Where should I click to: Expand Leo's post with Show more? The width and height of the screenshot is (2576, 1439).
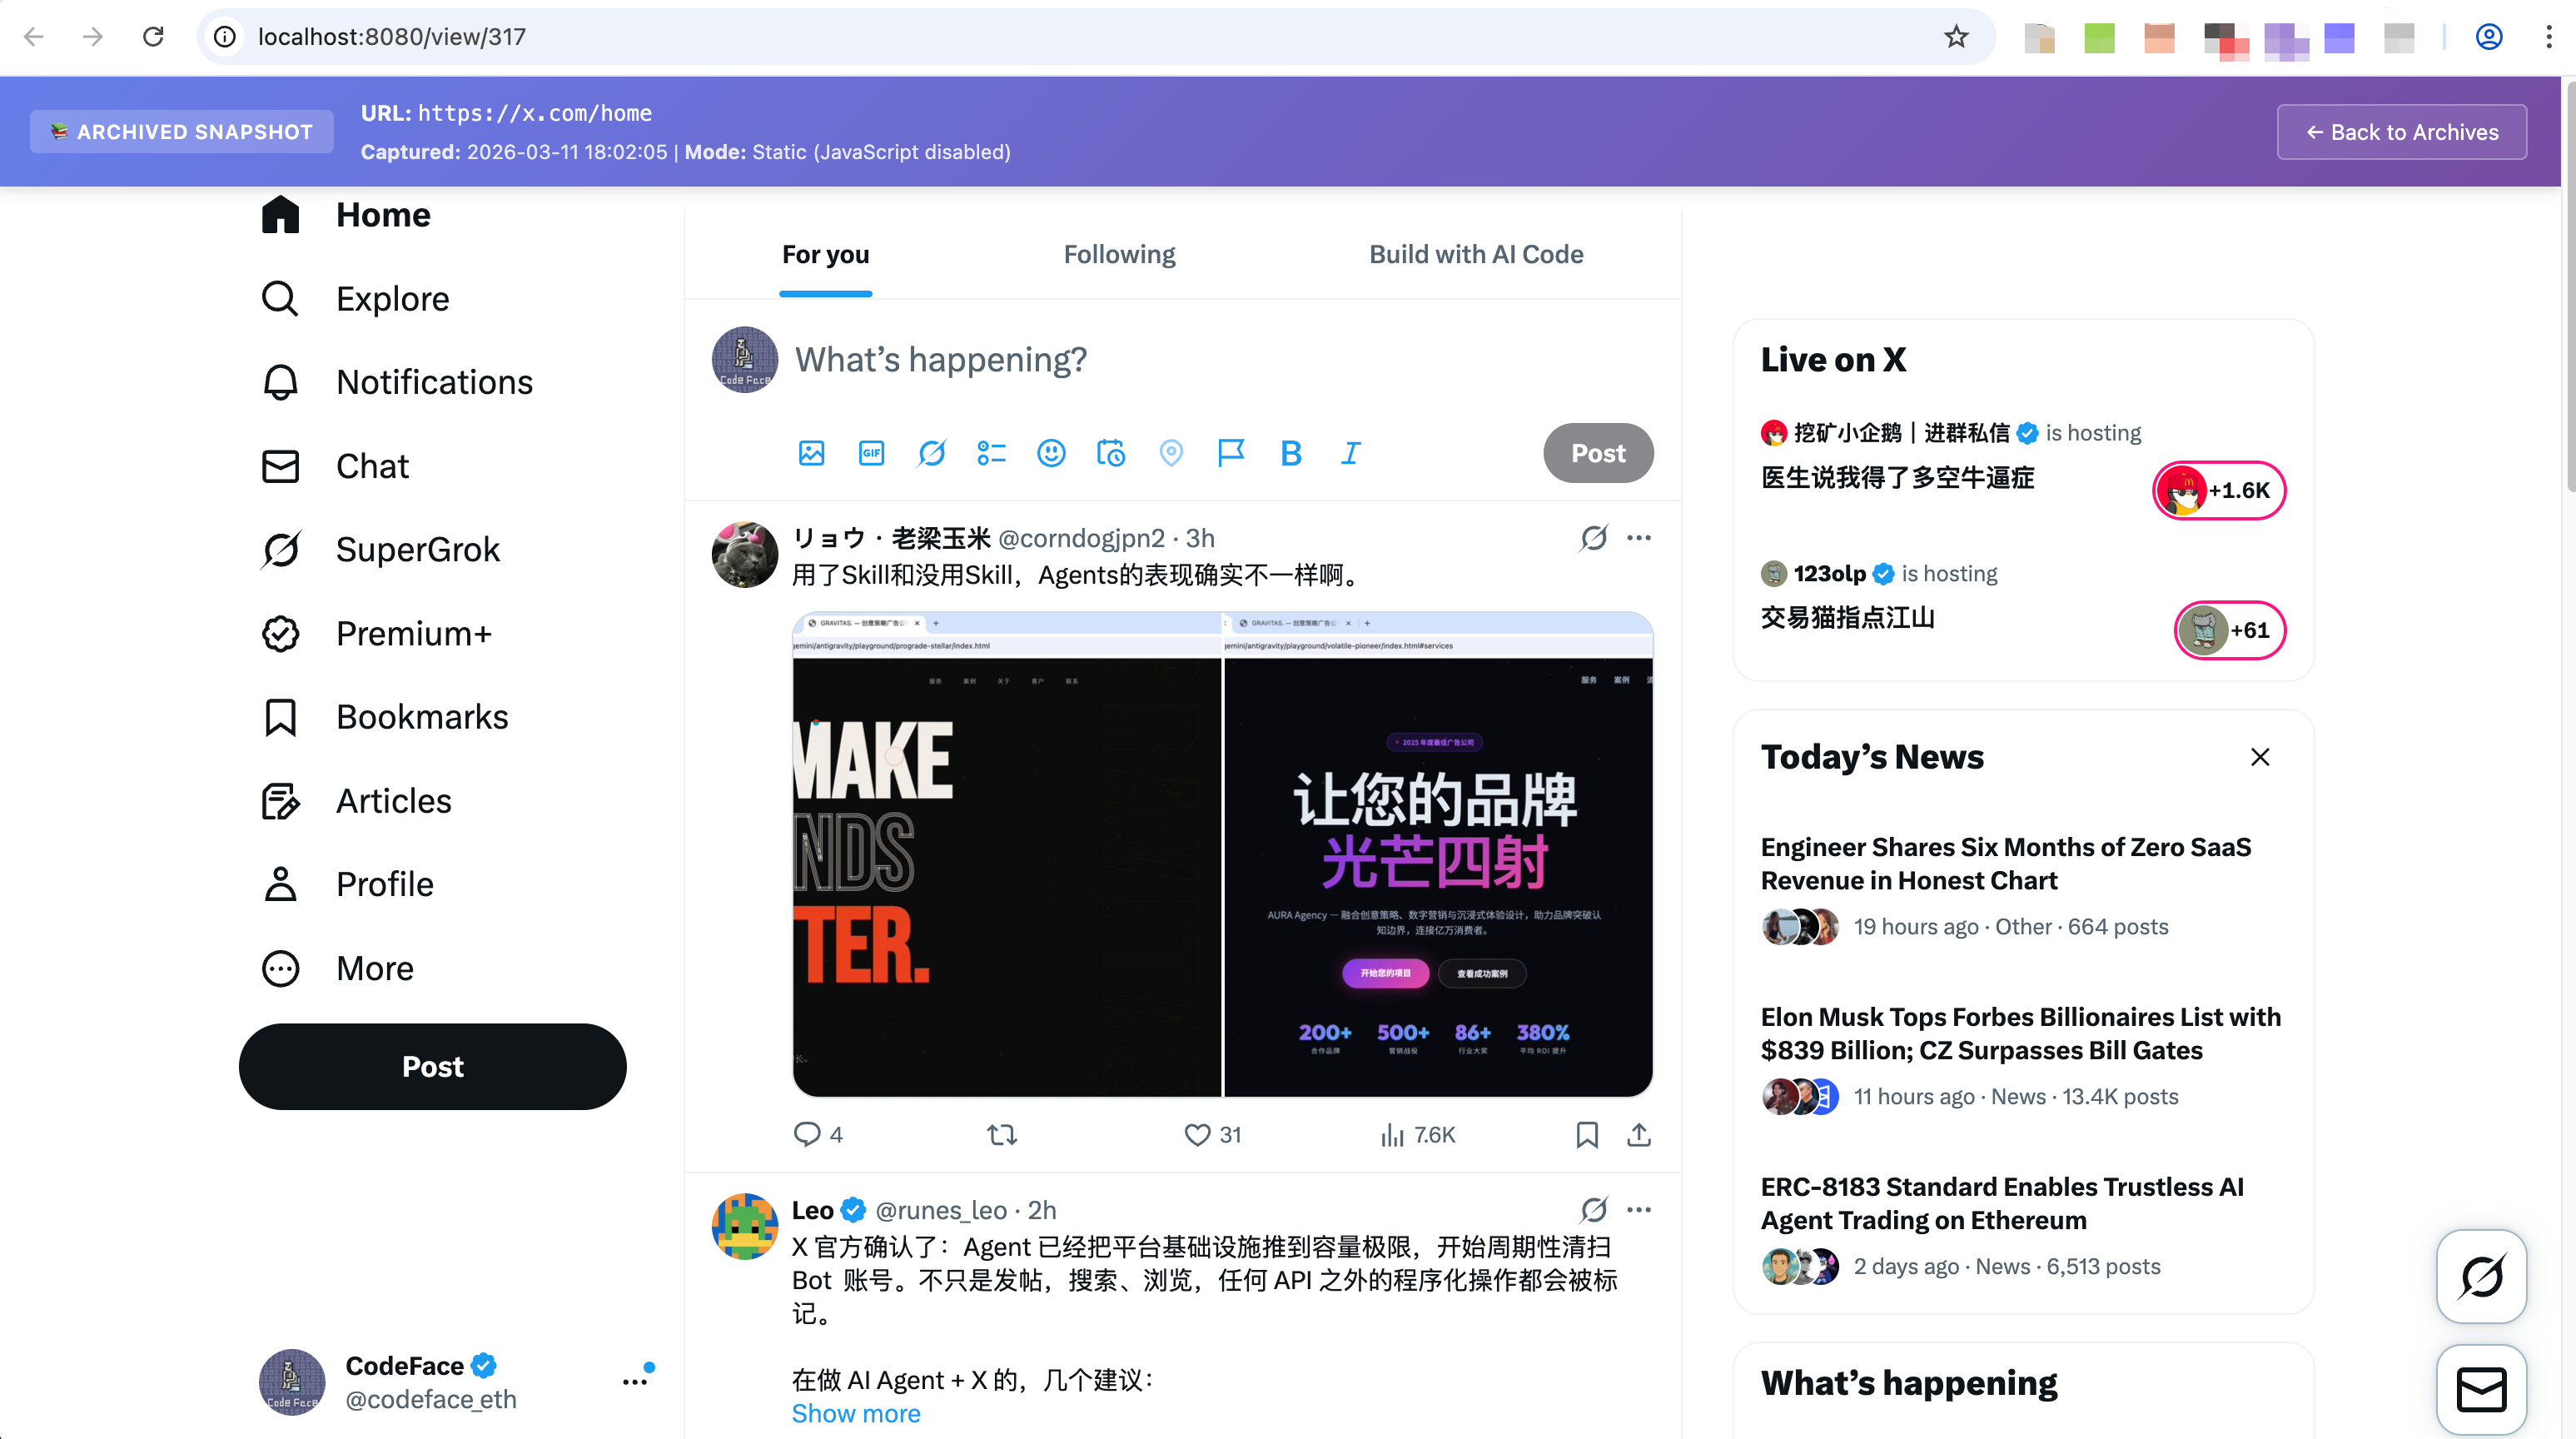click(x=856, y=1413)
